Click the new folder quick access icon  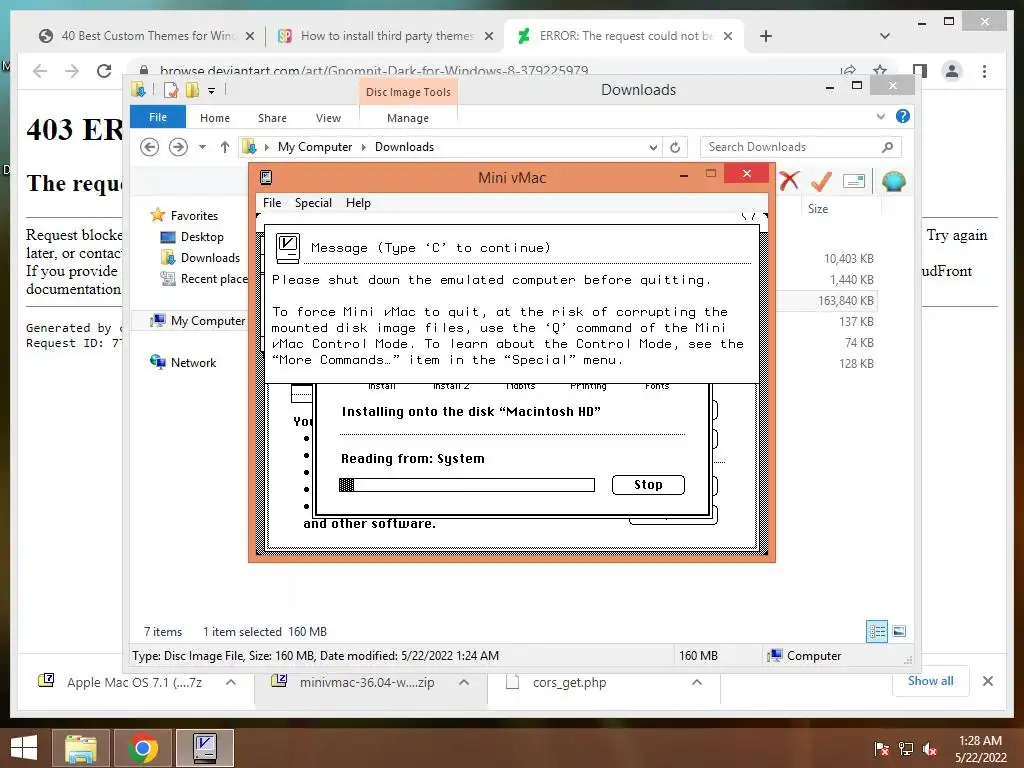click(193, 90)
